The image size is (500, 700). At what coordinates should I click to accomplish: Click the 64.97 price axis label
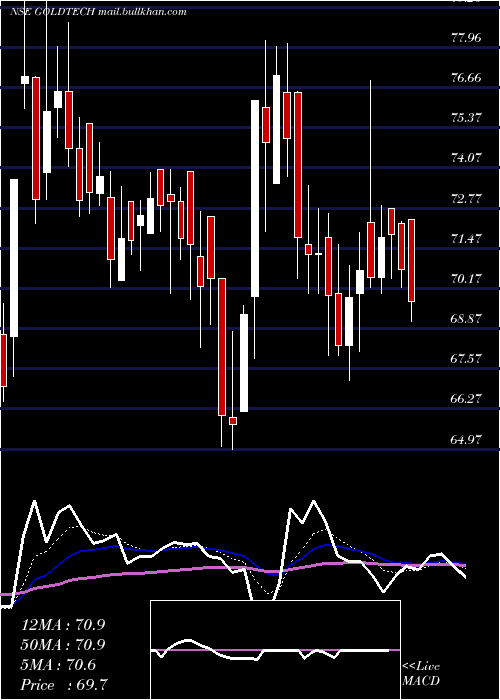pyautogui.click(x=467, y=439)
